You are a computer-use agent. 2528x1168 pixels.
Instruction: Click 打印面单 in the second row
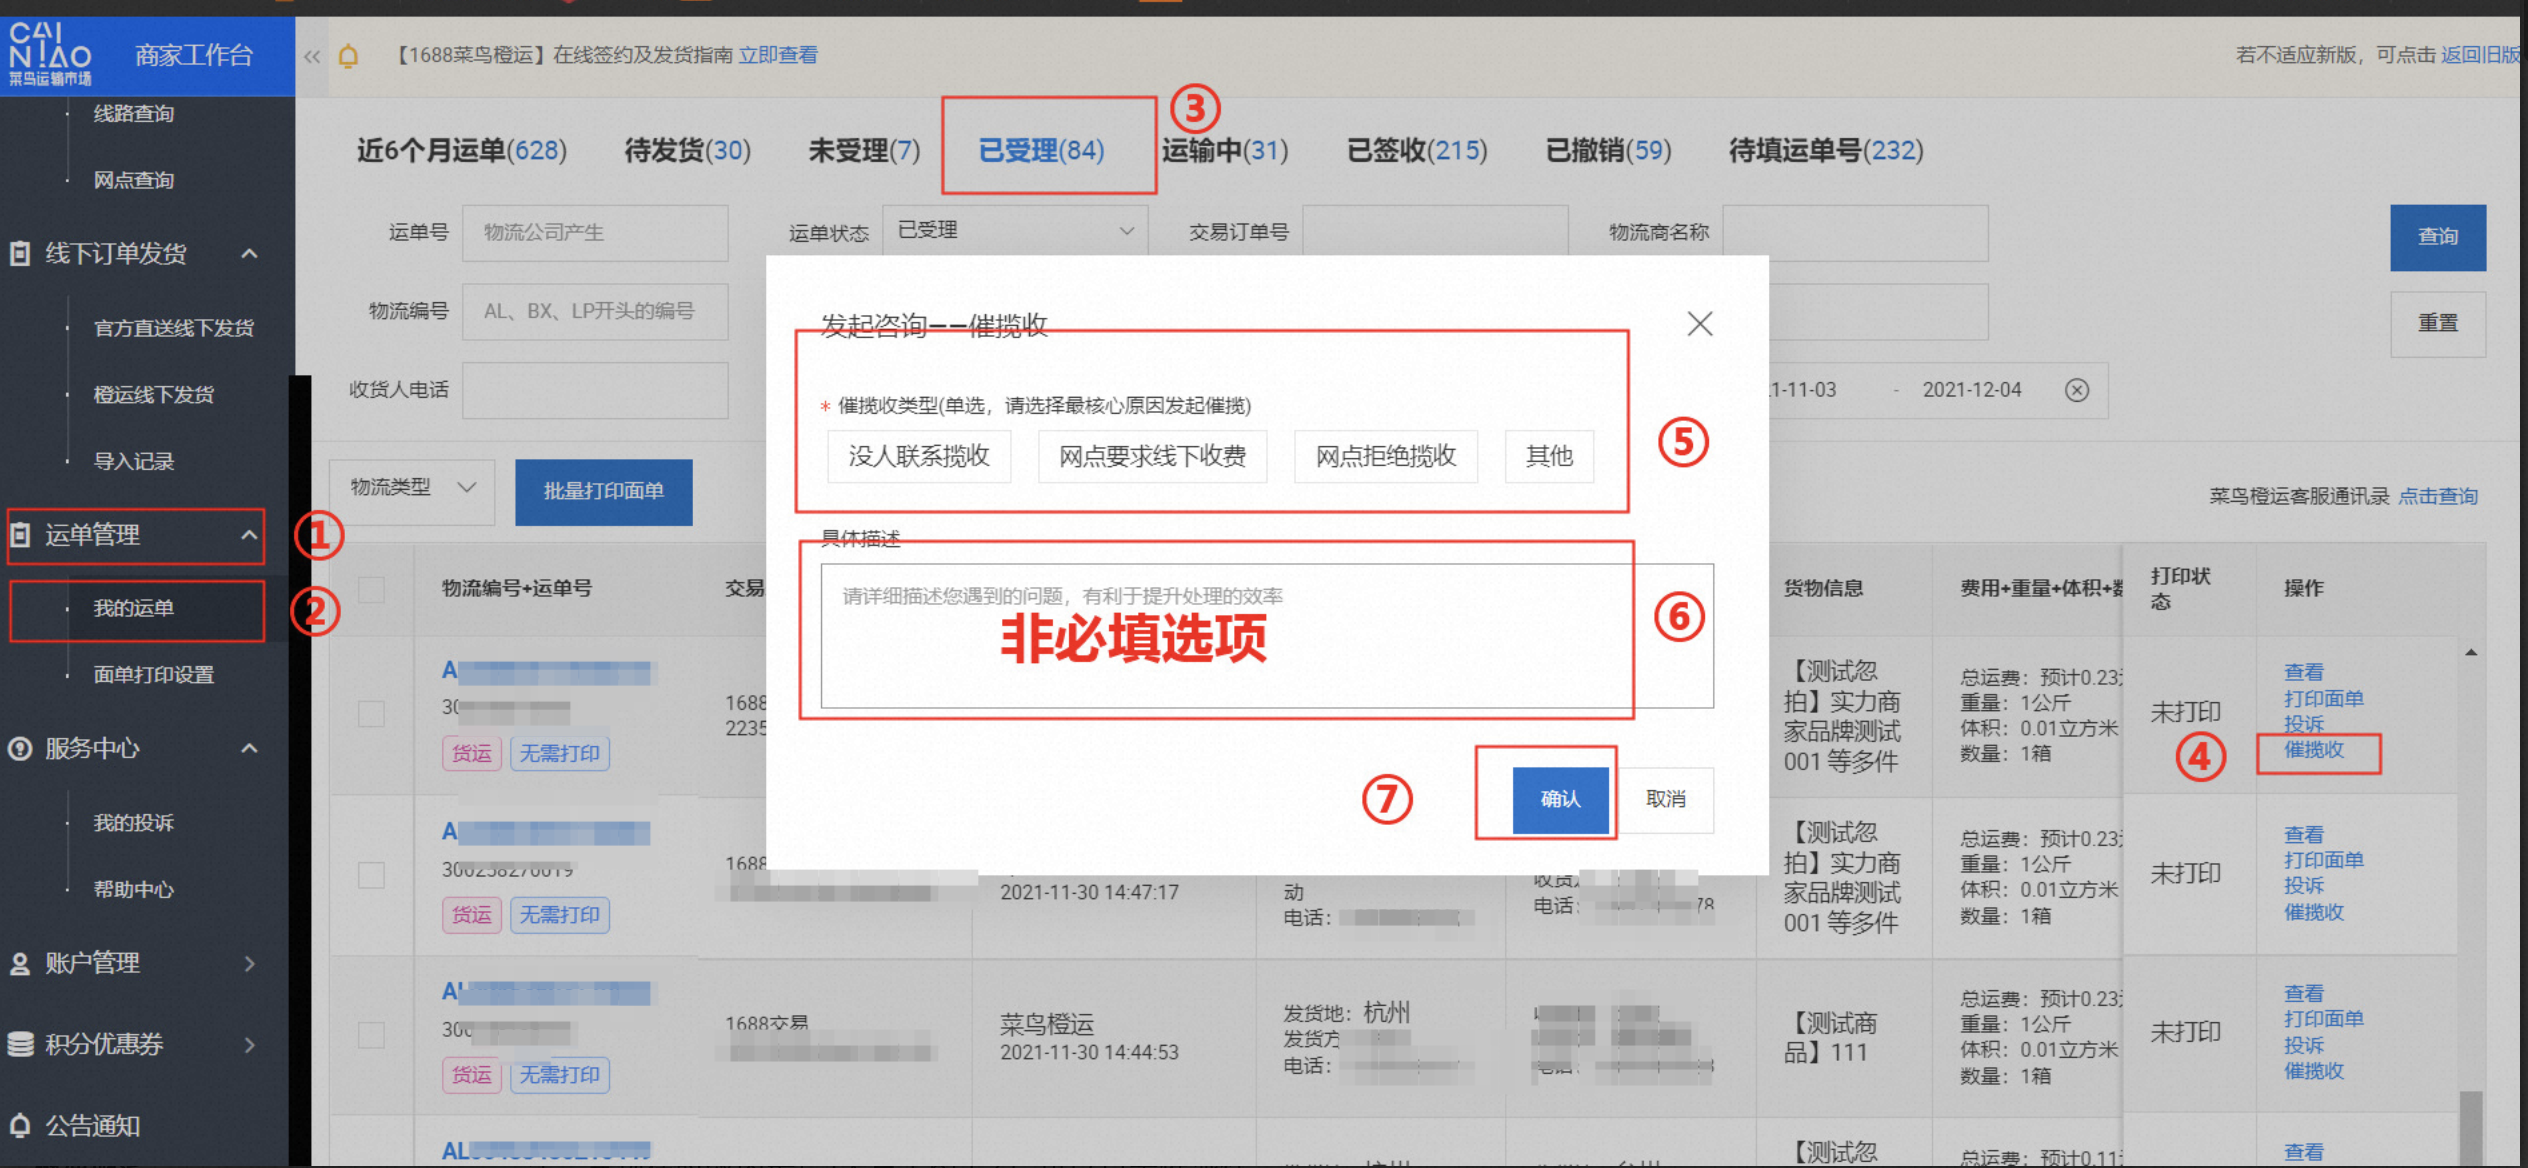2323,861
